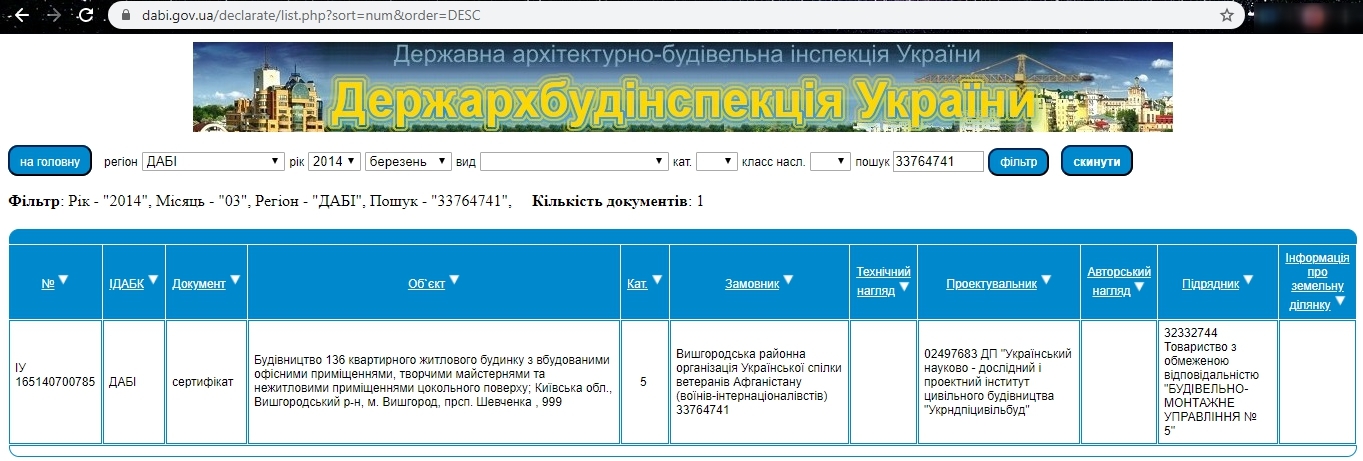Open the регіон dropdown showing ДАБІ
Image resolution: width=1363 pixels, height=461 pixels.
click(x=213, y=161)
